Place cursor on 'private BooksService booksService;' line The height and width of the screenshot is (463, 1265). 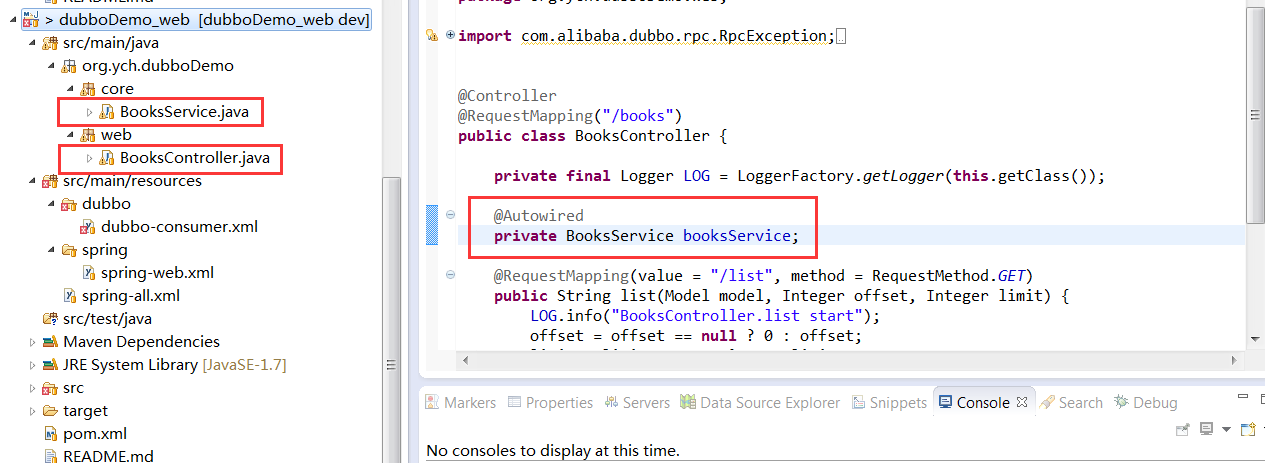(x=646, y=236)
